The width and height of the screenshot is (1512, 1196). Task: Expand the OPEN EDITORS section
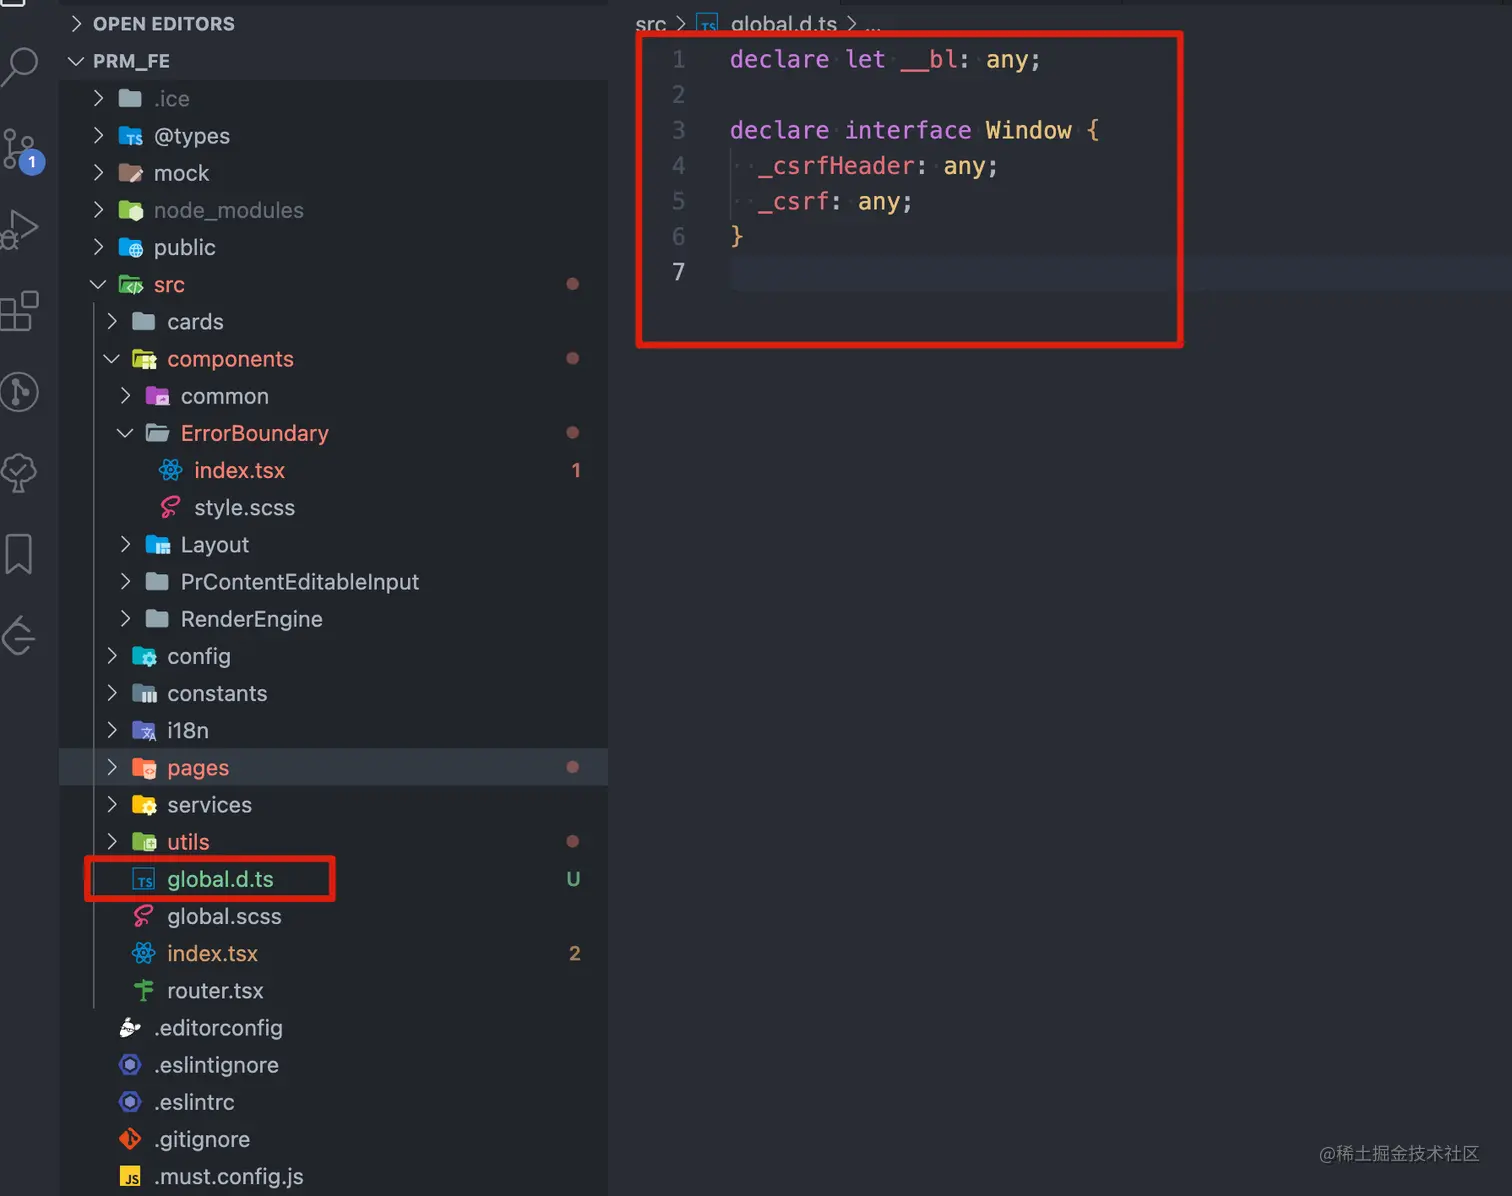coord(77,24)
